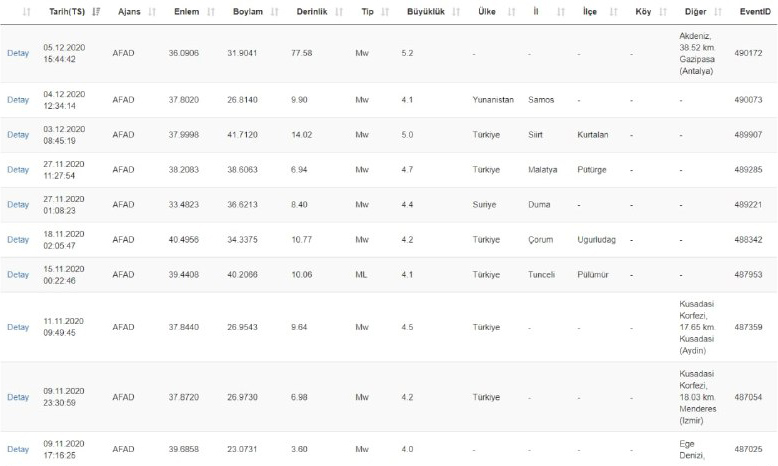Image resolution: width=778 pixels, height=466 pixels.
Task: Click the Diğer column sort icon
Action: click(717, 11)
